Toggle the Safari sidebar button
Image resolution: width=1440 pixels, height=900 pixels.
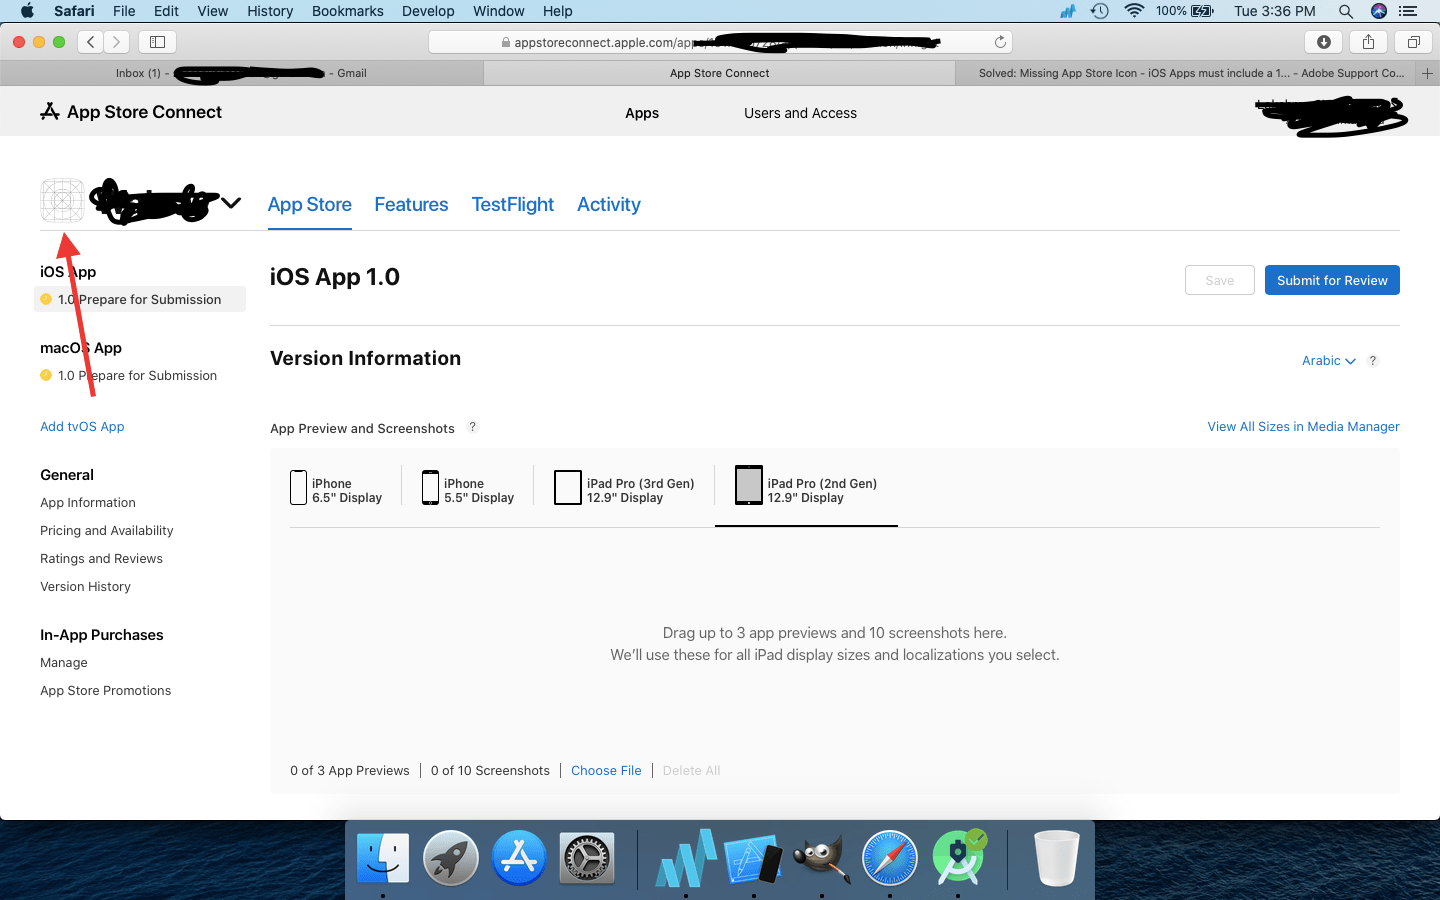point(157,42)
